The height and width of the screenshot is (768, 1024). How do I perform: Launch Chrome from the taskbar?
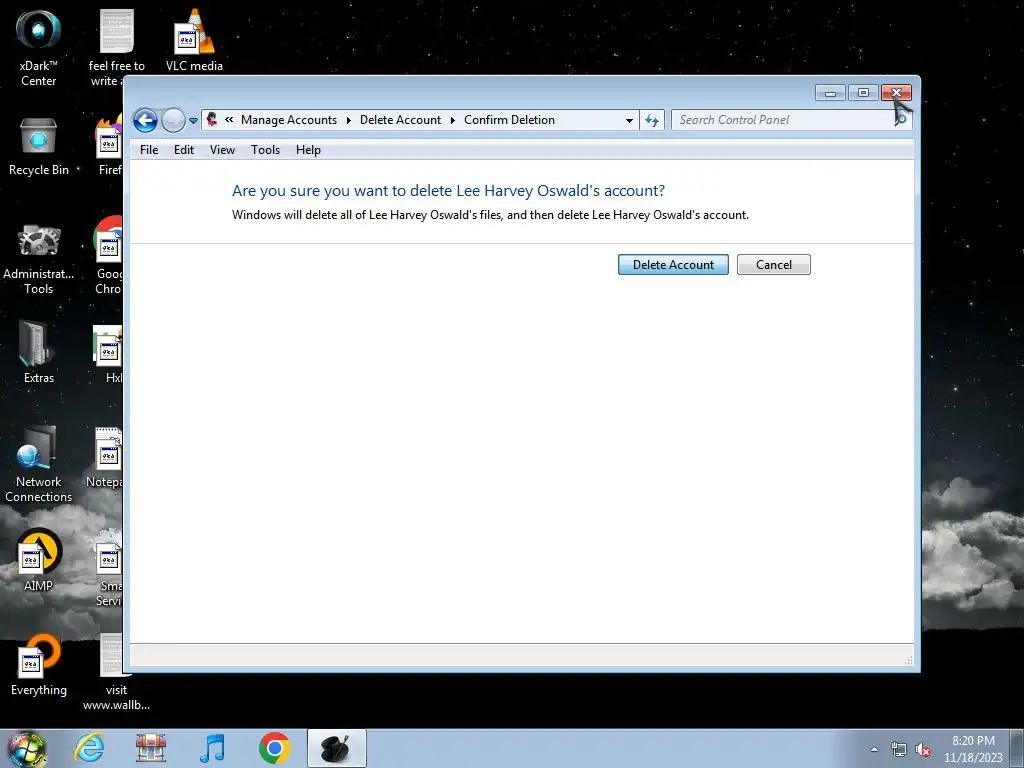[x=274, y=748]
